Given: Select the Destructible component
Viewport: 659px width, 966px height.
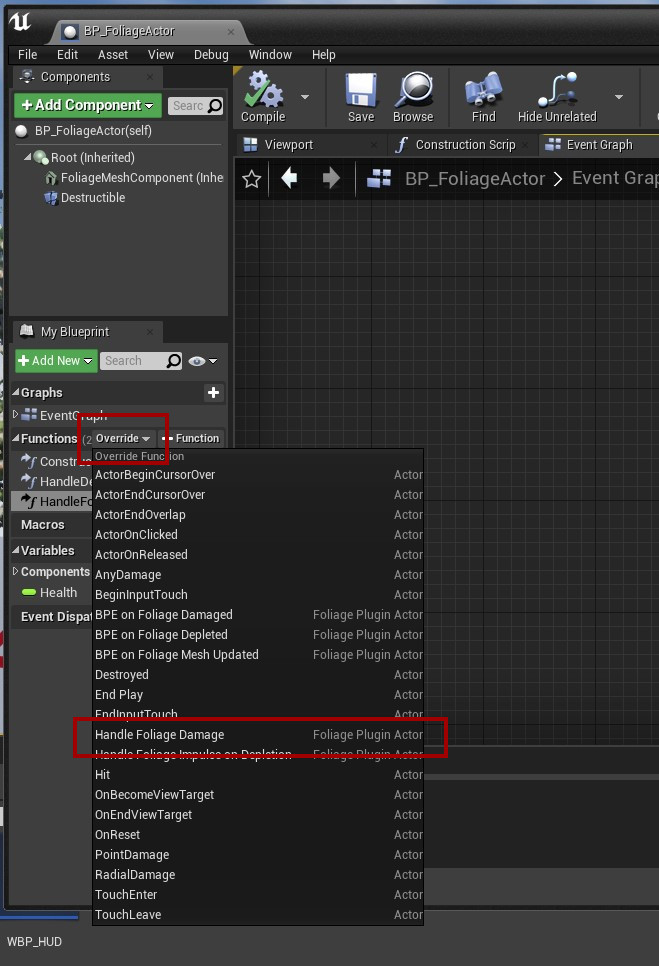Looking at the screenshot, I should [x=85, y=198].
